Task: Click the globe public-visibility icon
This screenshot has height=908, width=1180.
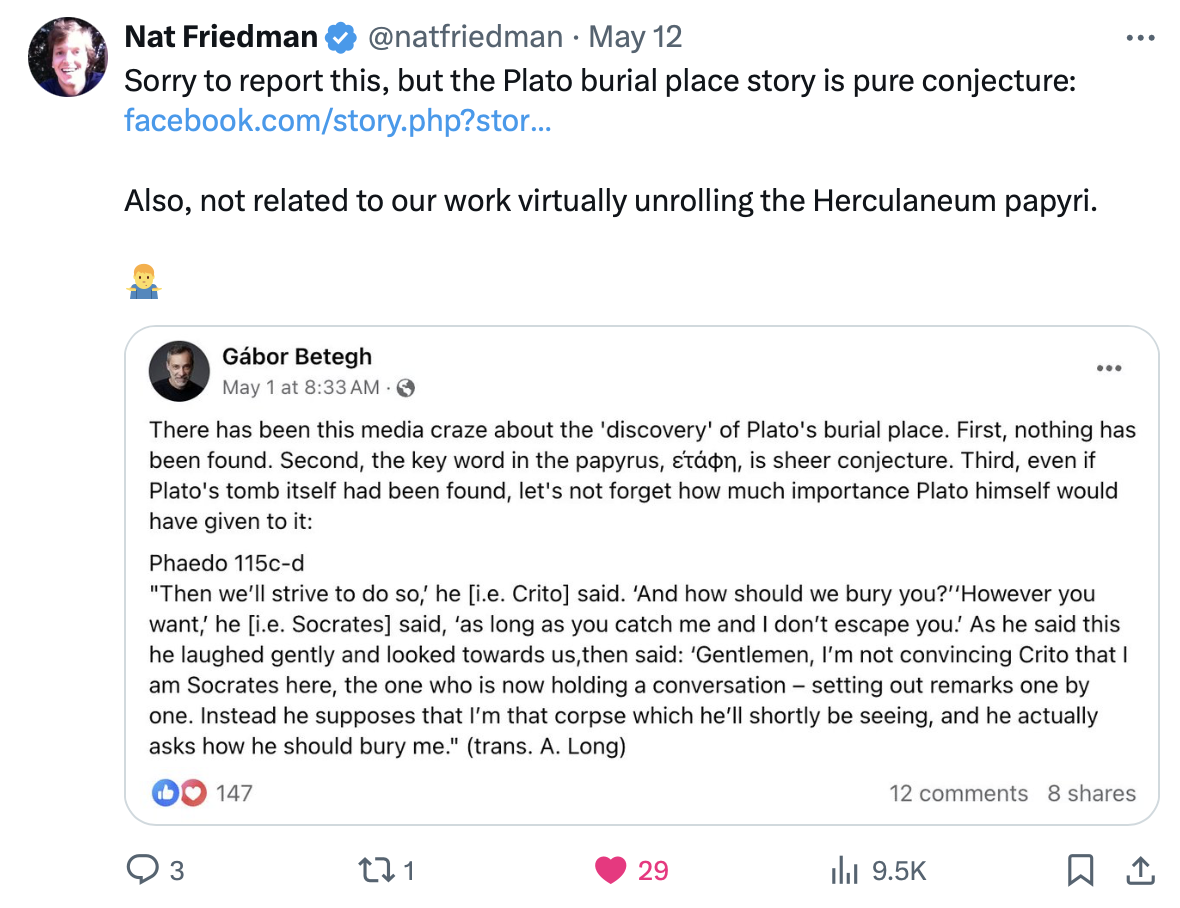Action: coord(406,387)
